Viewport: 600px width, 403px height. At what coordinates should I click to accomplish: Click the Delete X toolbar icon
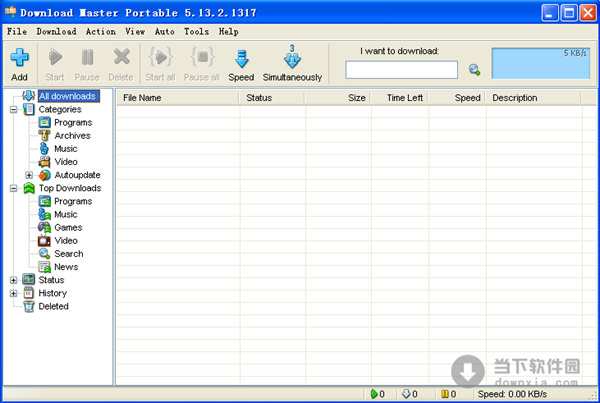(121, 57)
